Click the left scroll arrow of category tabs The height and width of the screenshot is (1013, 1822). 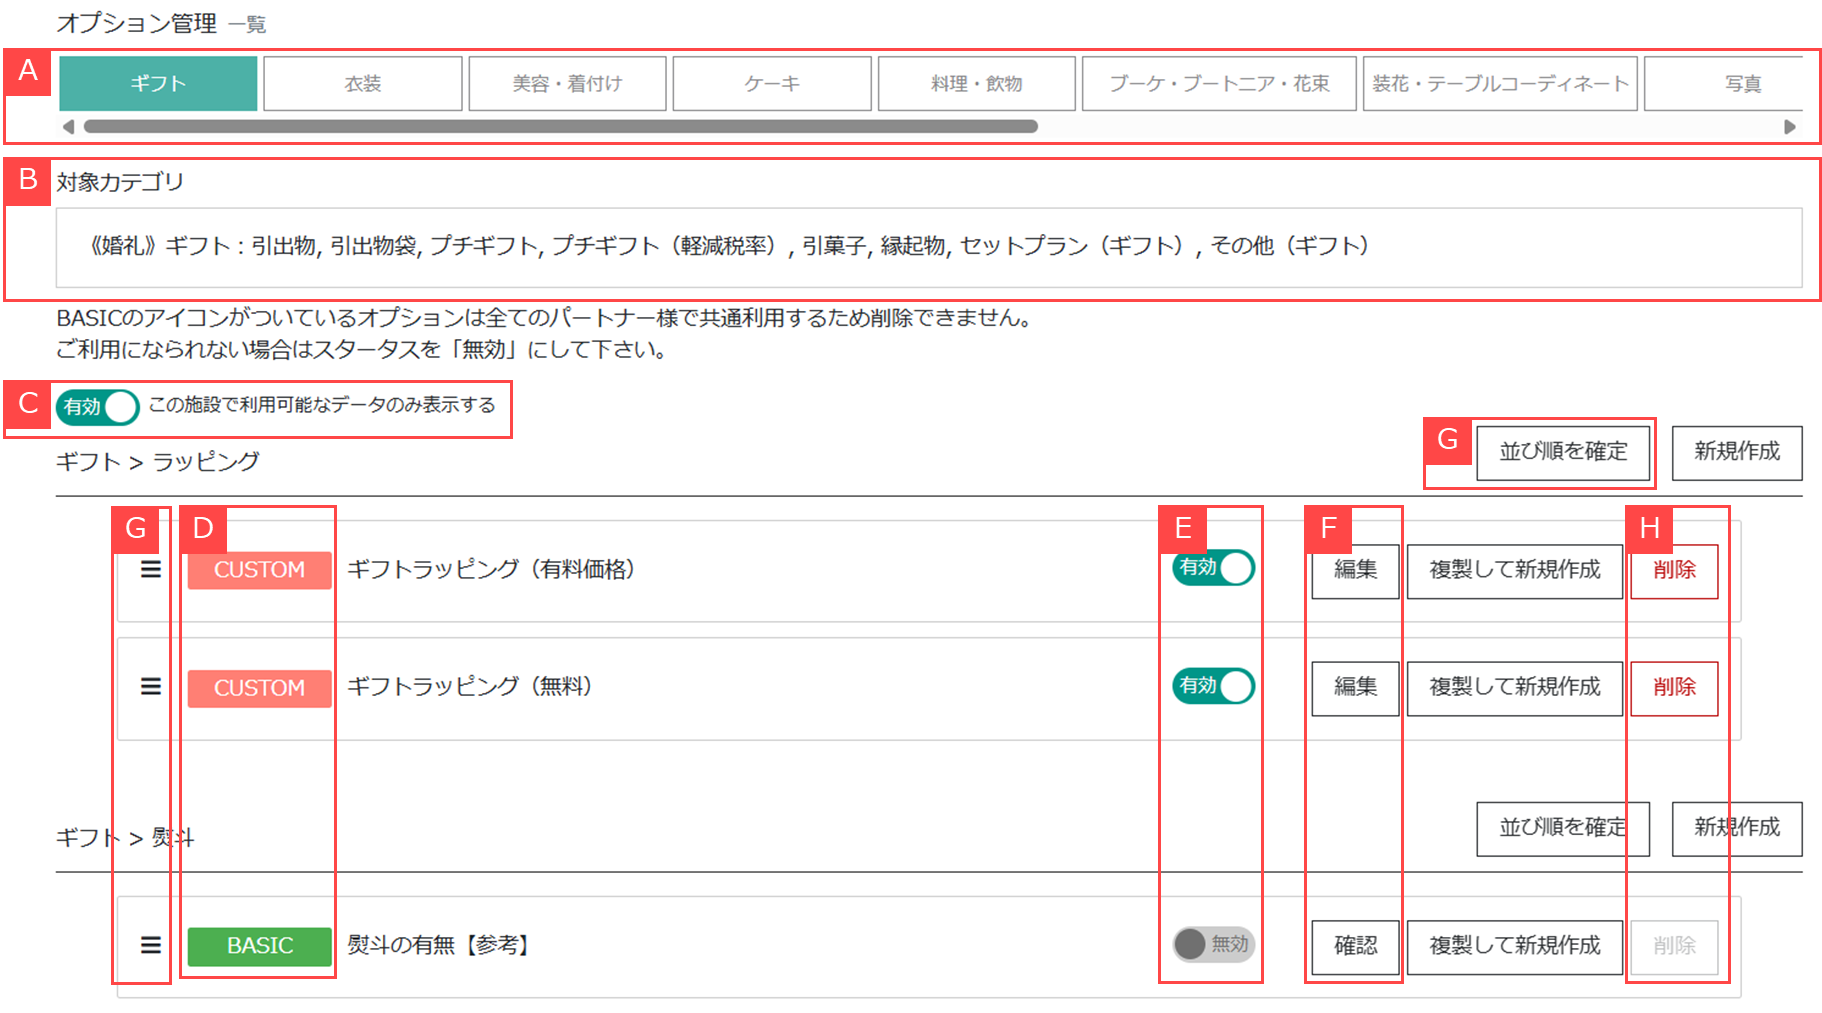(68, 127)
